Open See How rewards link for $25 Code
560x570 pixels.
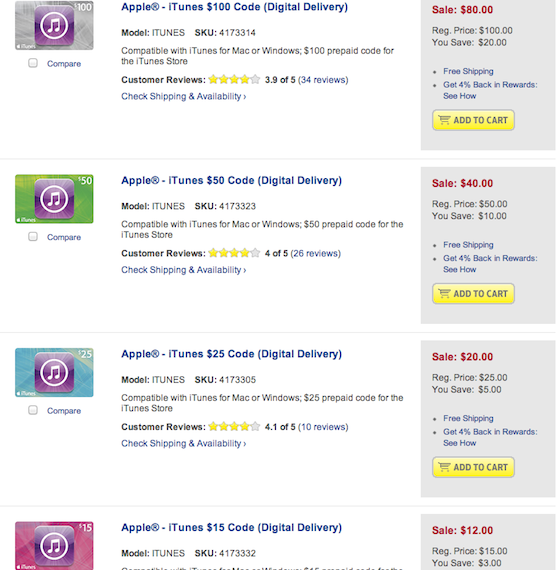click(x=459, y=443)
